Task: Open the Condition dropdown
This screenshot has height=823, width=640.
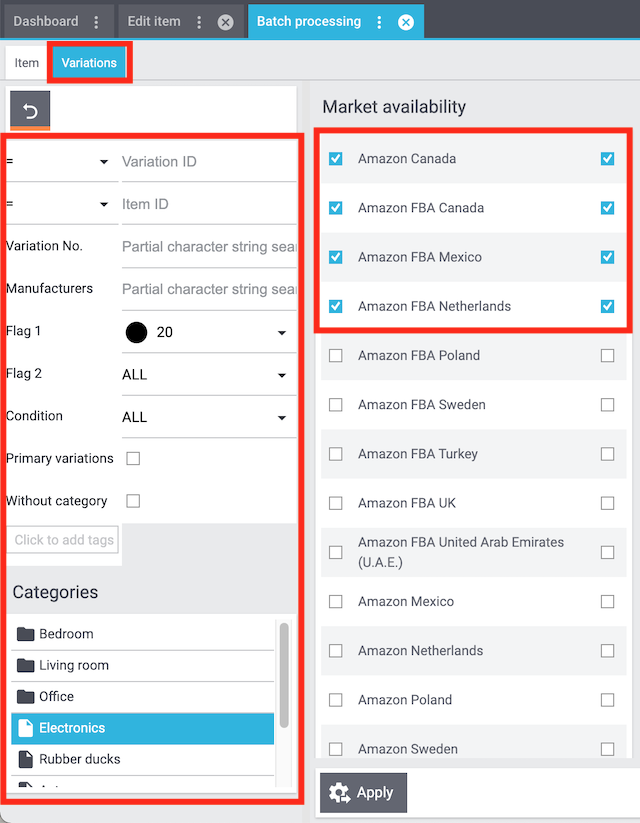Action: pos(204,417)
